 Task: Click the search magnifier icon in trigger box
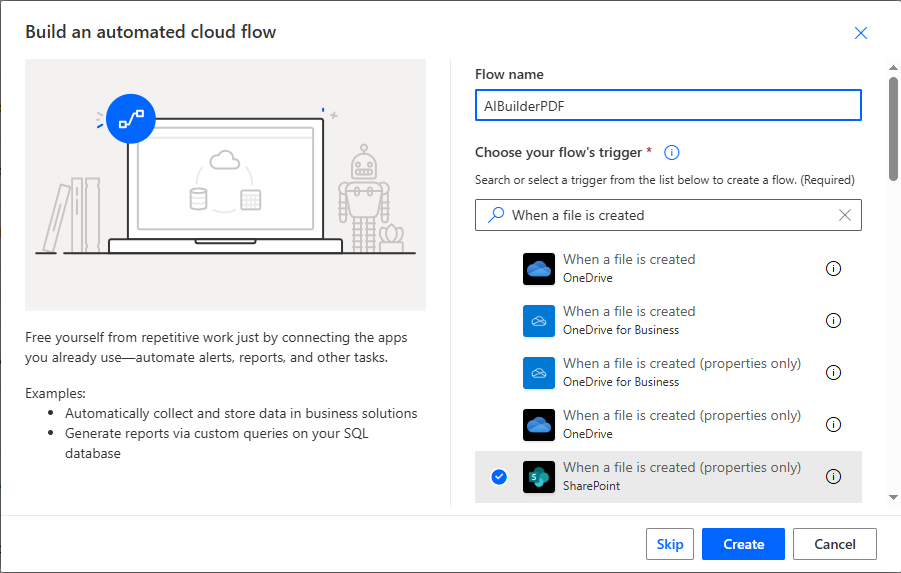pos(495,215)
